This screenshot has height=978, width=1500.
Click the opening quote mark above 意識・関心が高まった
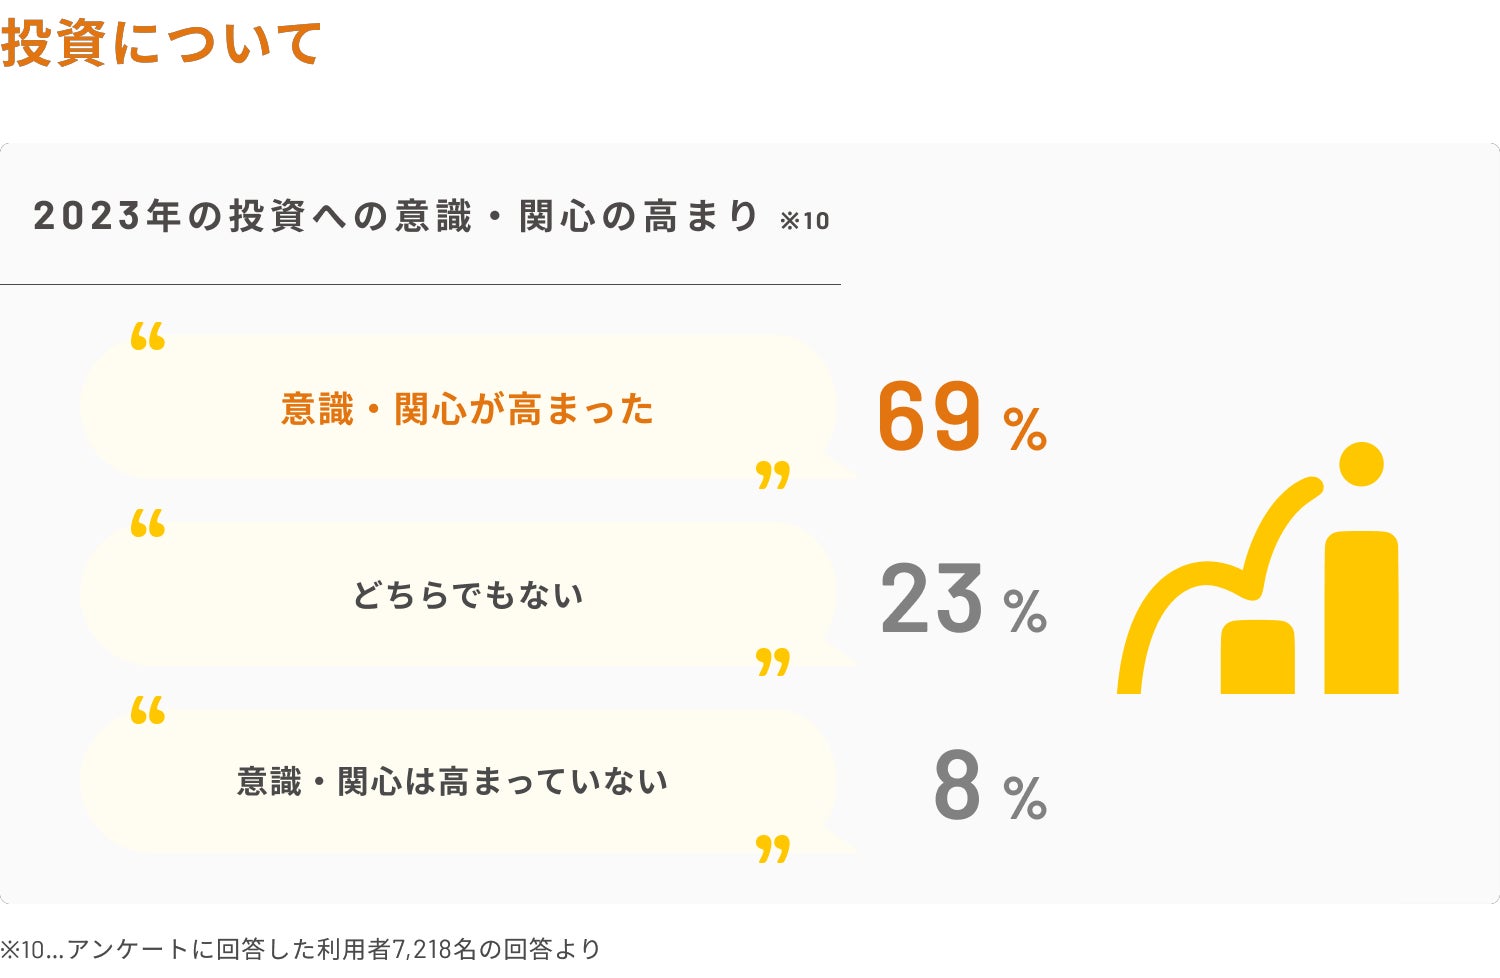(x=148, y=337)
